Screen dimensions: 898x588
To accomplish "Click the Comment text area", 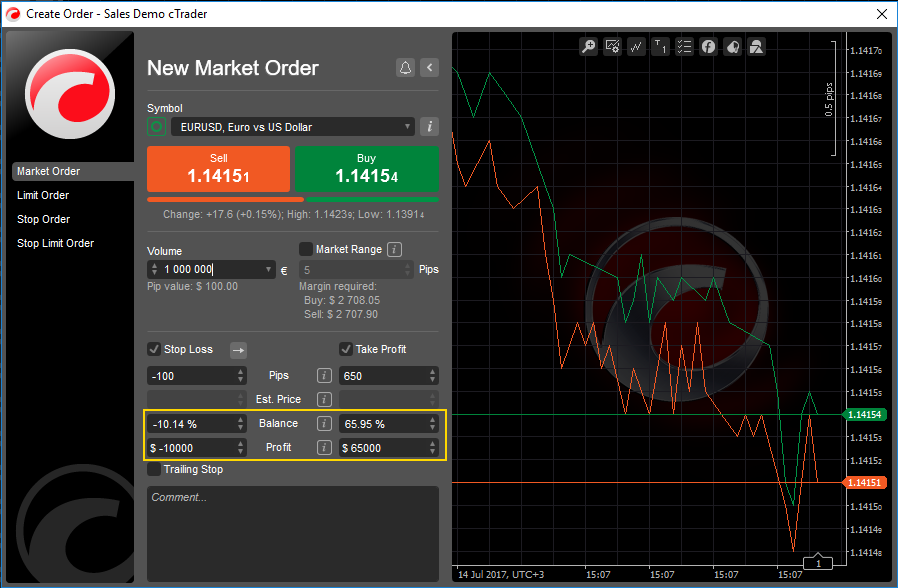I will tap(293, 534).
